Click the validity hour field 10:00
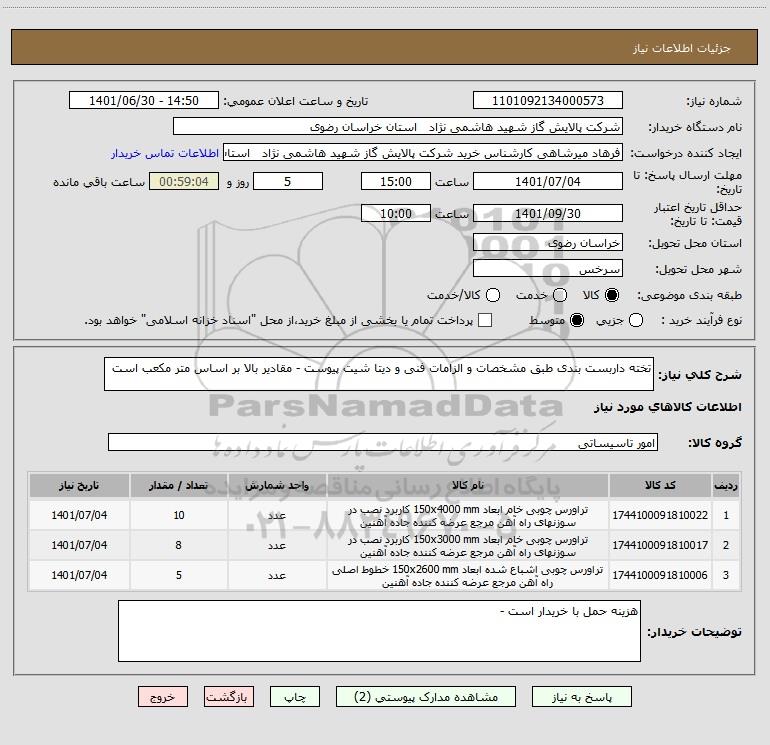Screen dimensions: 770x745 [x=396, y=213]
